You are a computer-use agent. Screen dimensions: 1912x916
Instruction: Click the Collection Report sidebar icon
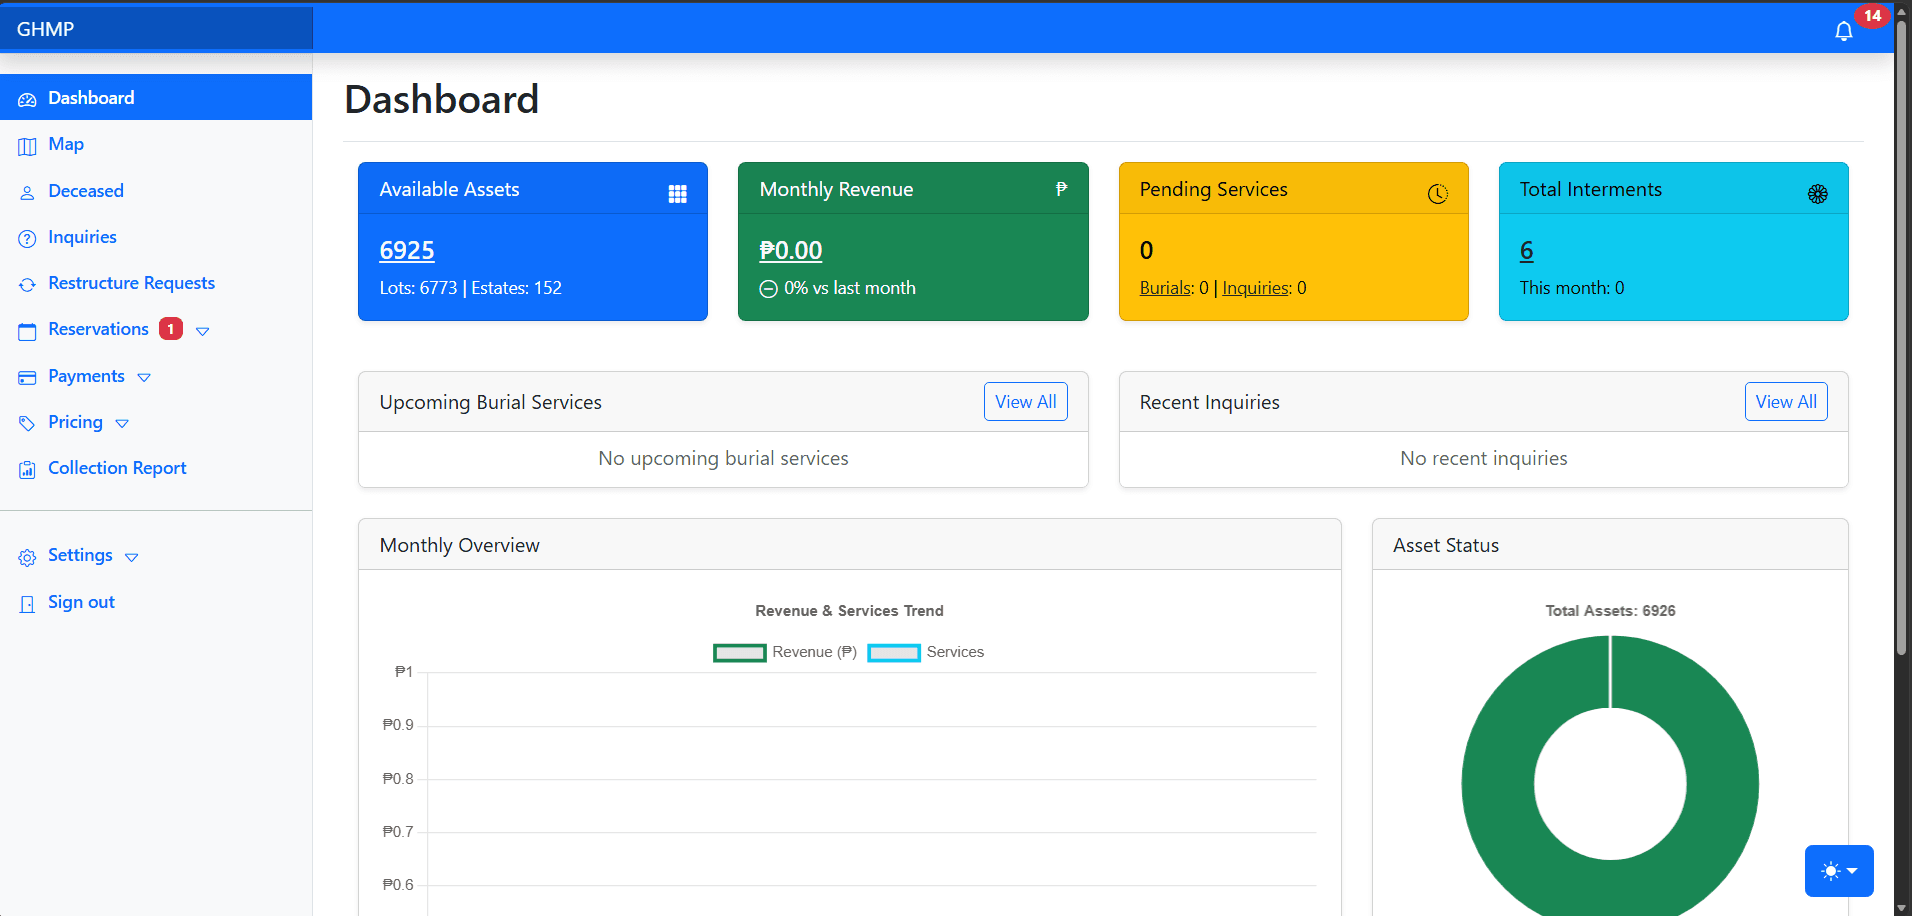[x=27, y=469]
